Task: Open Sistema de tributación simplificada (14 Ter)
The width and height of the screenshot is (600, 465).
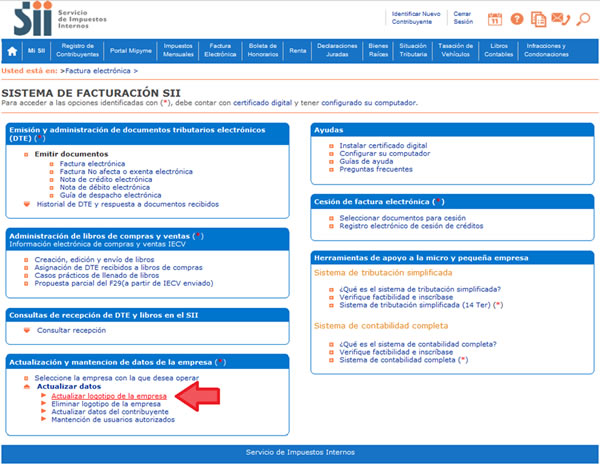Action: click(421, 305)
